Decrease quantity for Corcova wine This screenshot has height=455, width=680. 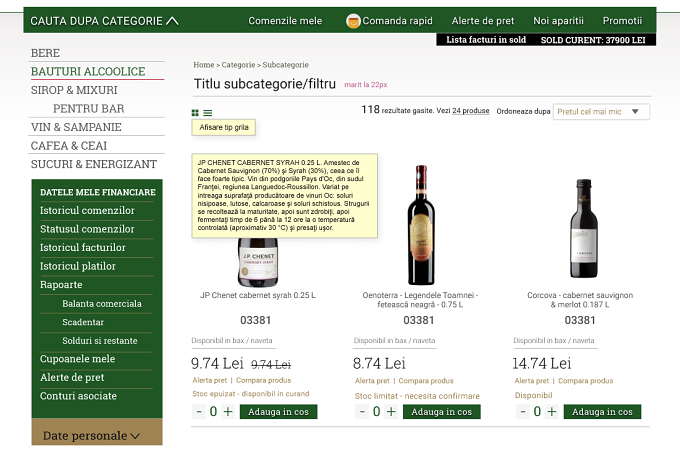(523, 412)
